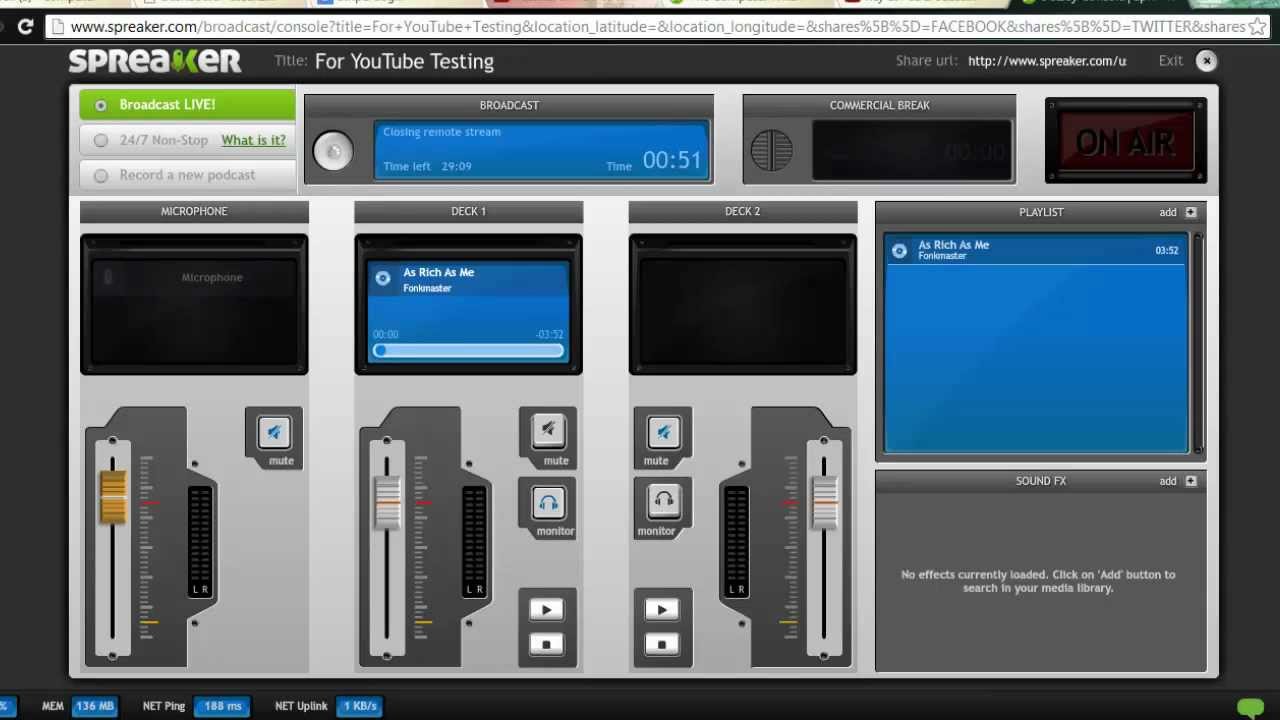The height and width of the screenshot is (720, 1280).
Task: Click the Deck 1 track progress bar
Action: [468, 351]
